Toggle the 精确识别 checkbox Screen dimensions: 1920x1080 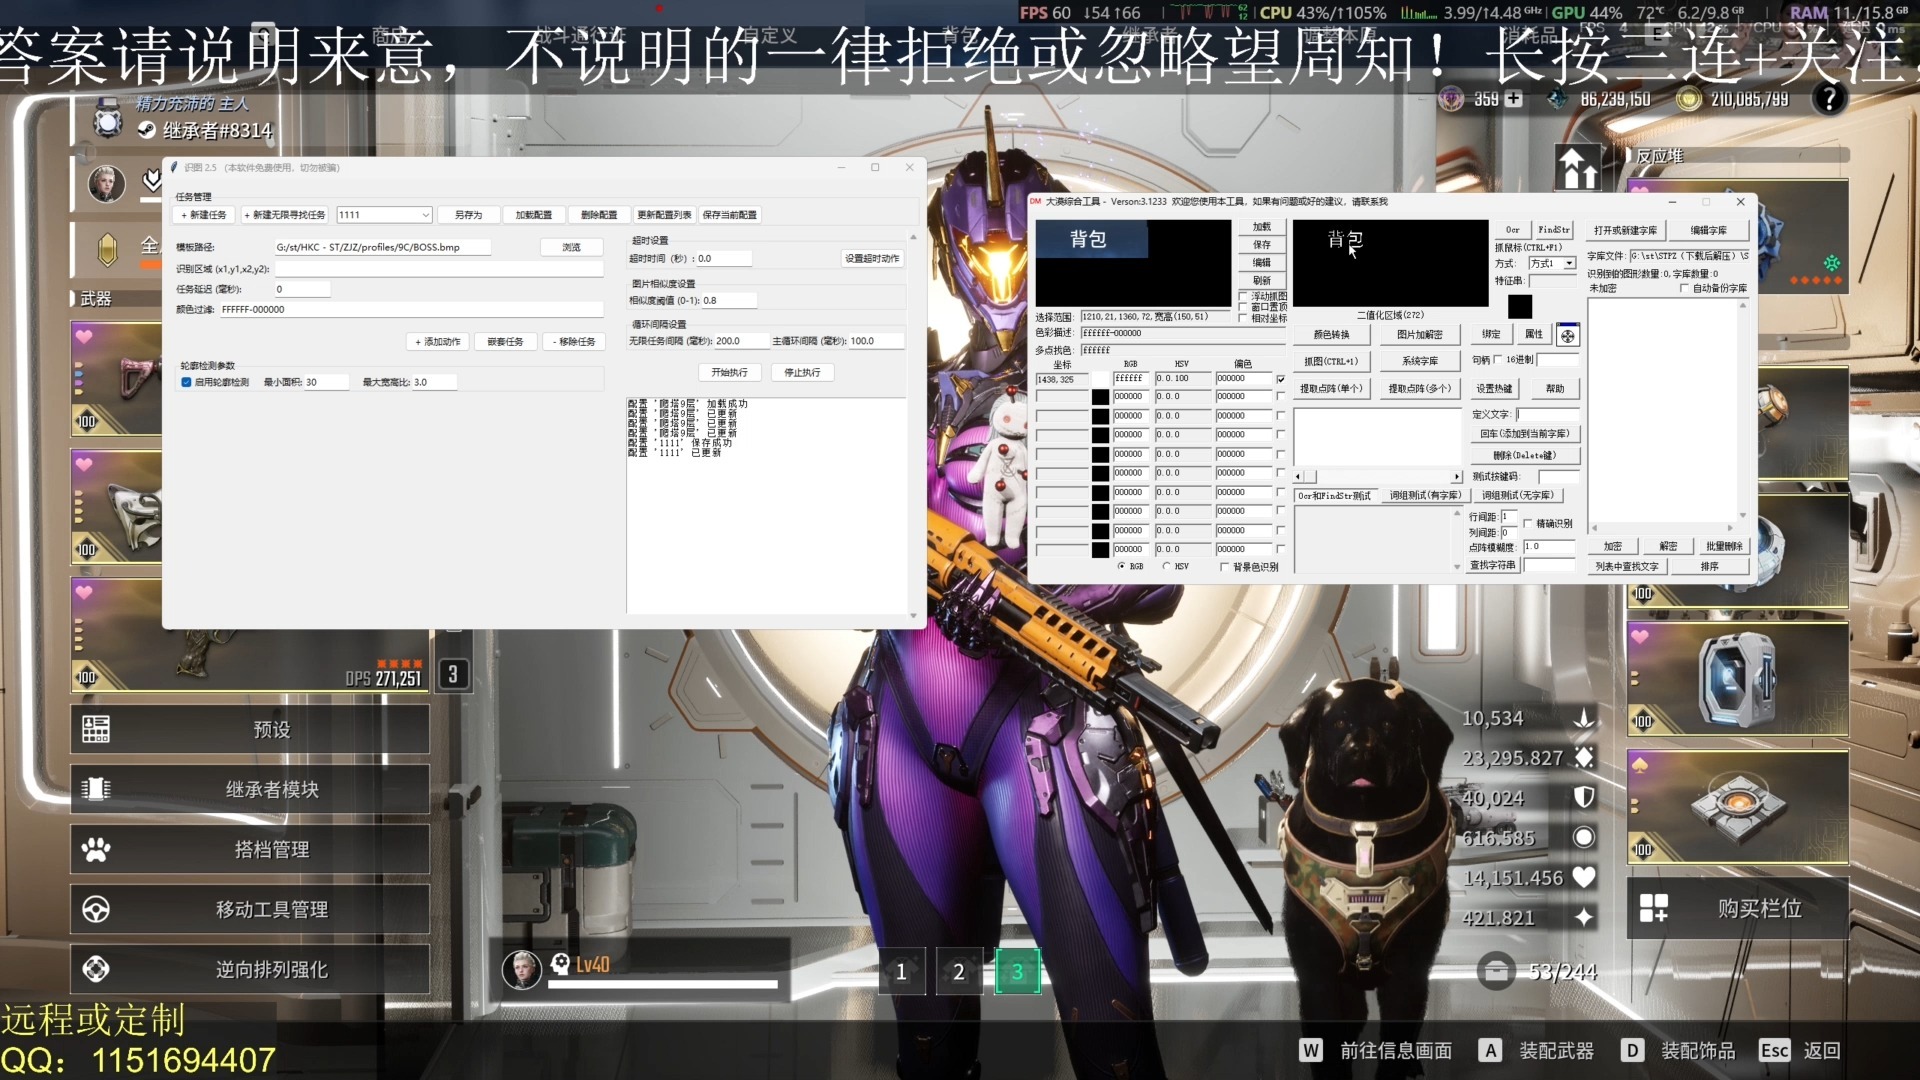pyautogui.click(x=1528, y=523)
